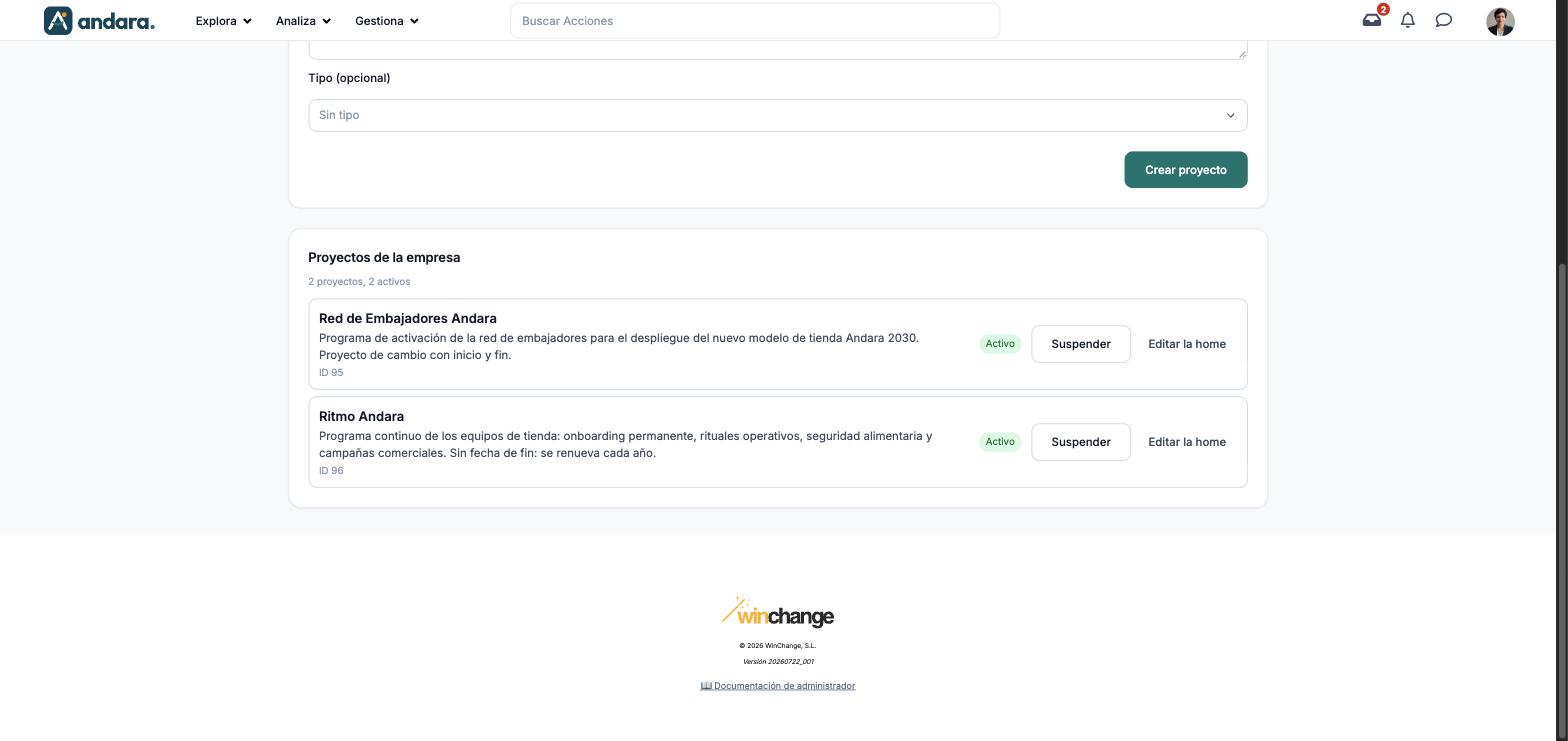The width and height of the screenshot is (1568, 741).
Task: Open the 'Sin tipo' type dropdown
Action: click(x=778, y=115)
